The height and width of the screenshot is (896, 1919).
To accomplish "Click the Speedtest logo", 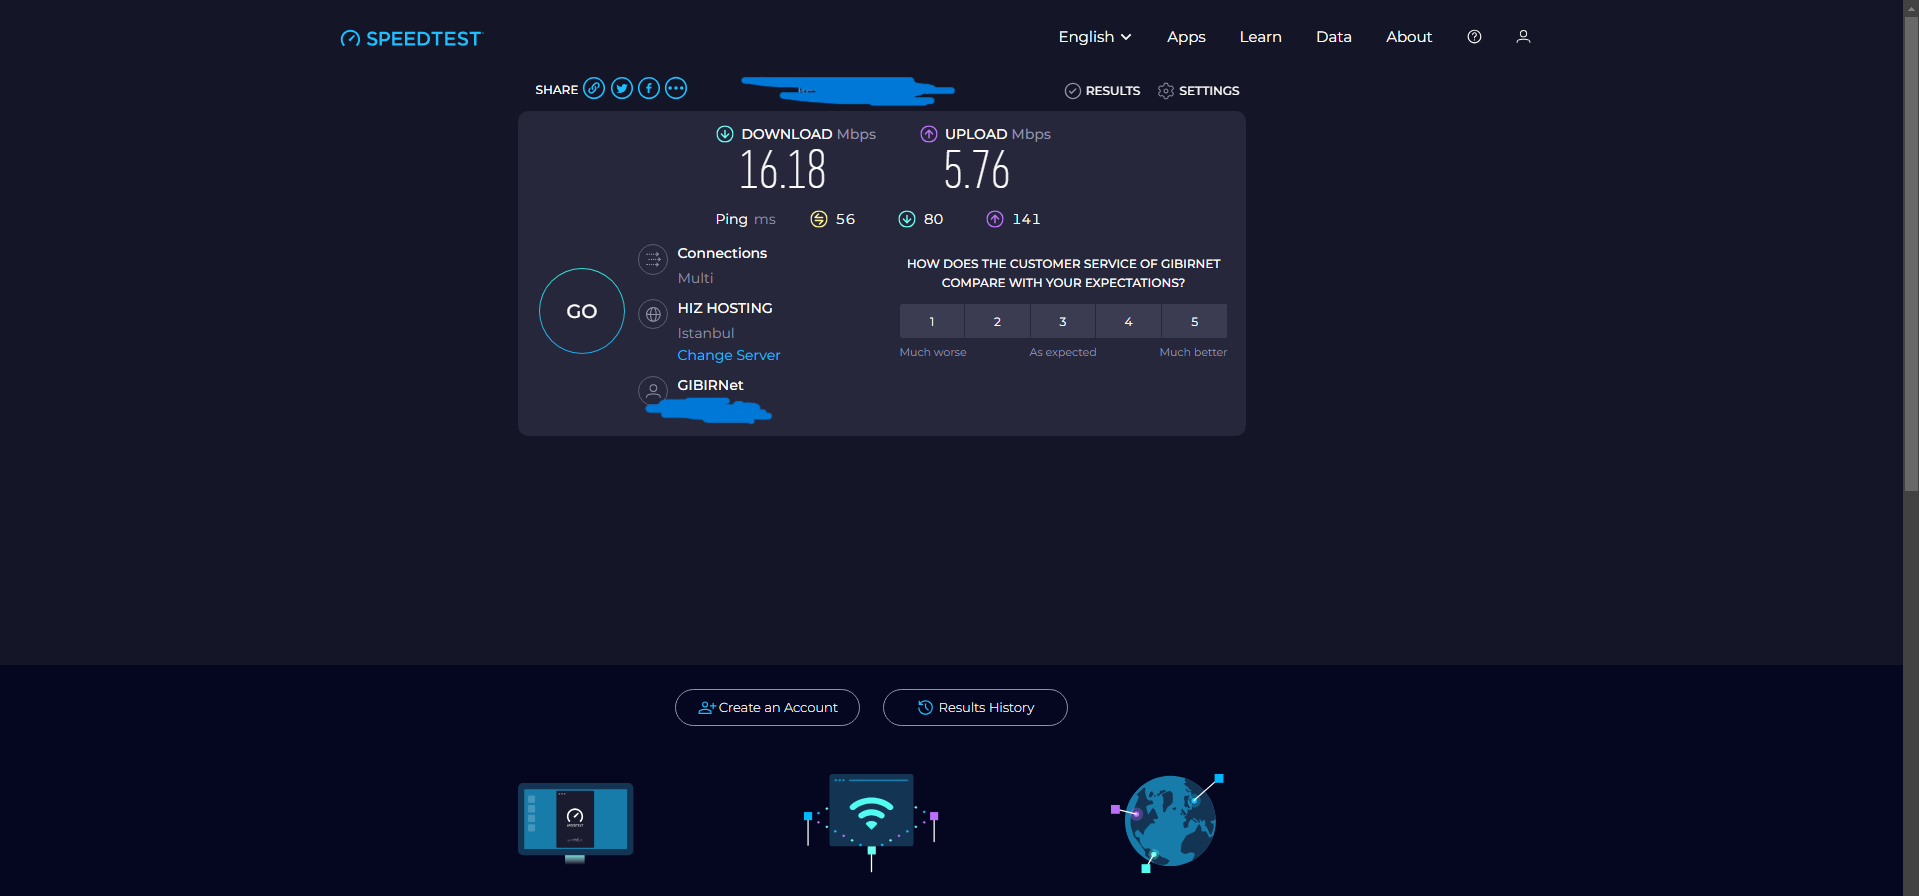I will (411, 38).
